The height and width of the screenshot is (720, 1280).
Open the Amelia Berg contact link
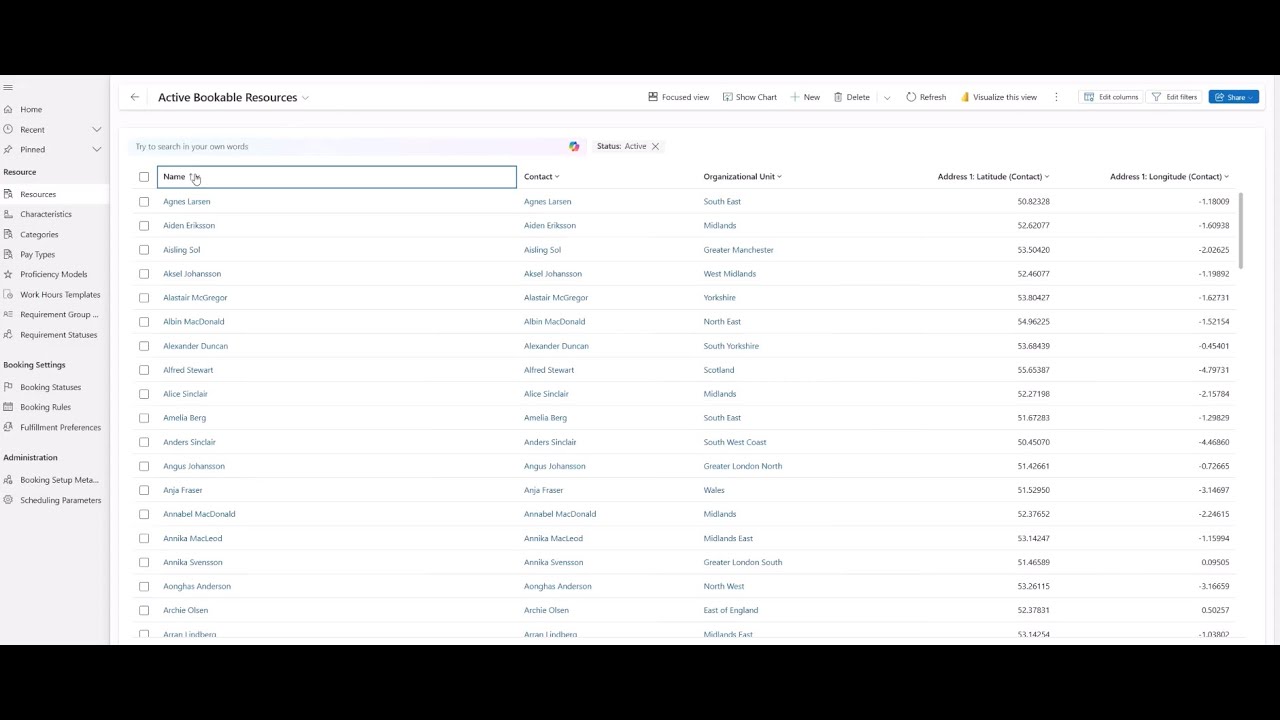(x=545, y=418)
